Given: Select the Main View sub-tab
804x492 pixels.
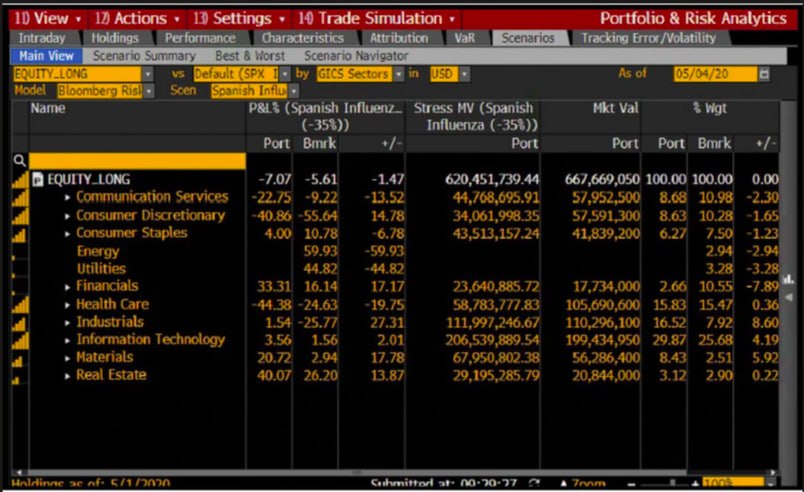Looking at the screenshot, I should pyautogui.click(x=46, y=56).
